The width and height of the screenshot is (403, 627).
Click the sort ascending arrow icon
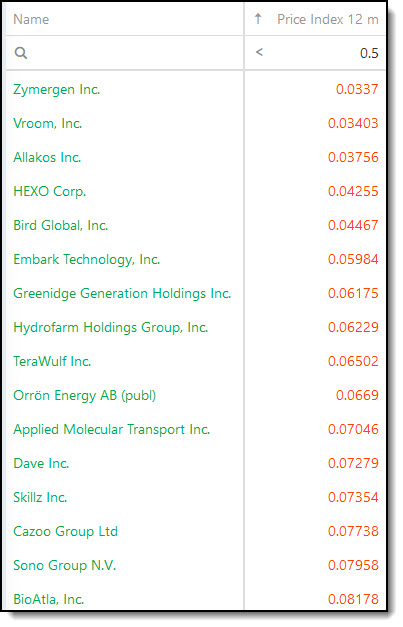[258, 19]
